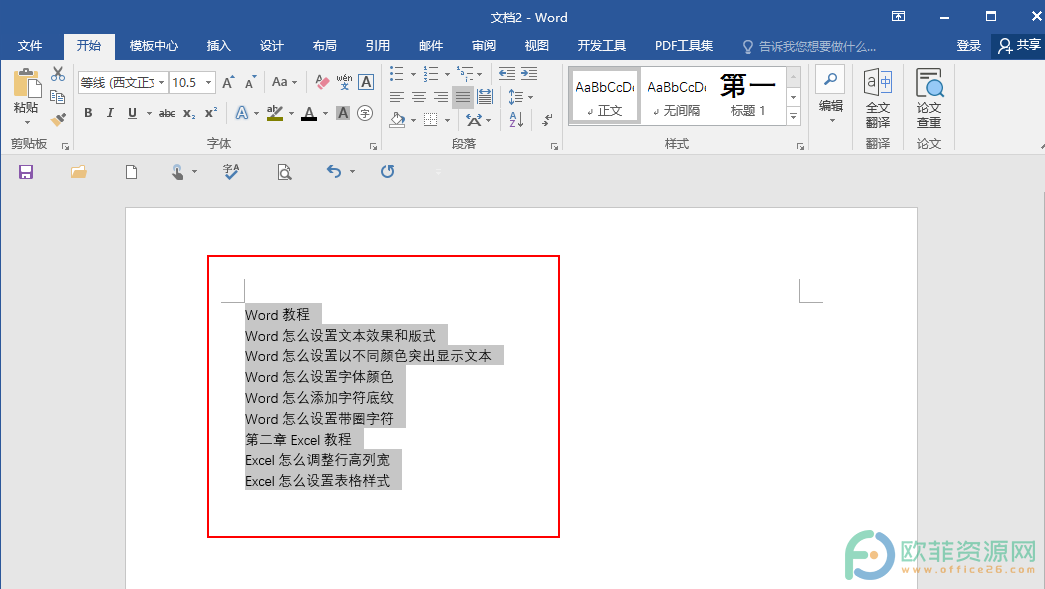1045x589 pixels.
Task: Open the phonetic guide (wén) tool
Action: pyautogui.click(x=344, y=82)
